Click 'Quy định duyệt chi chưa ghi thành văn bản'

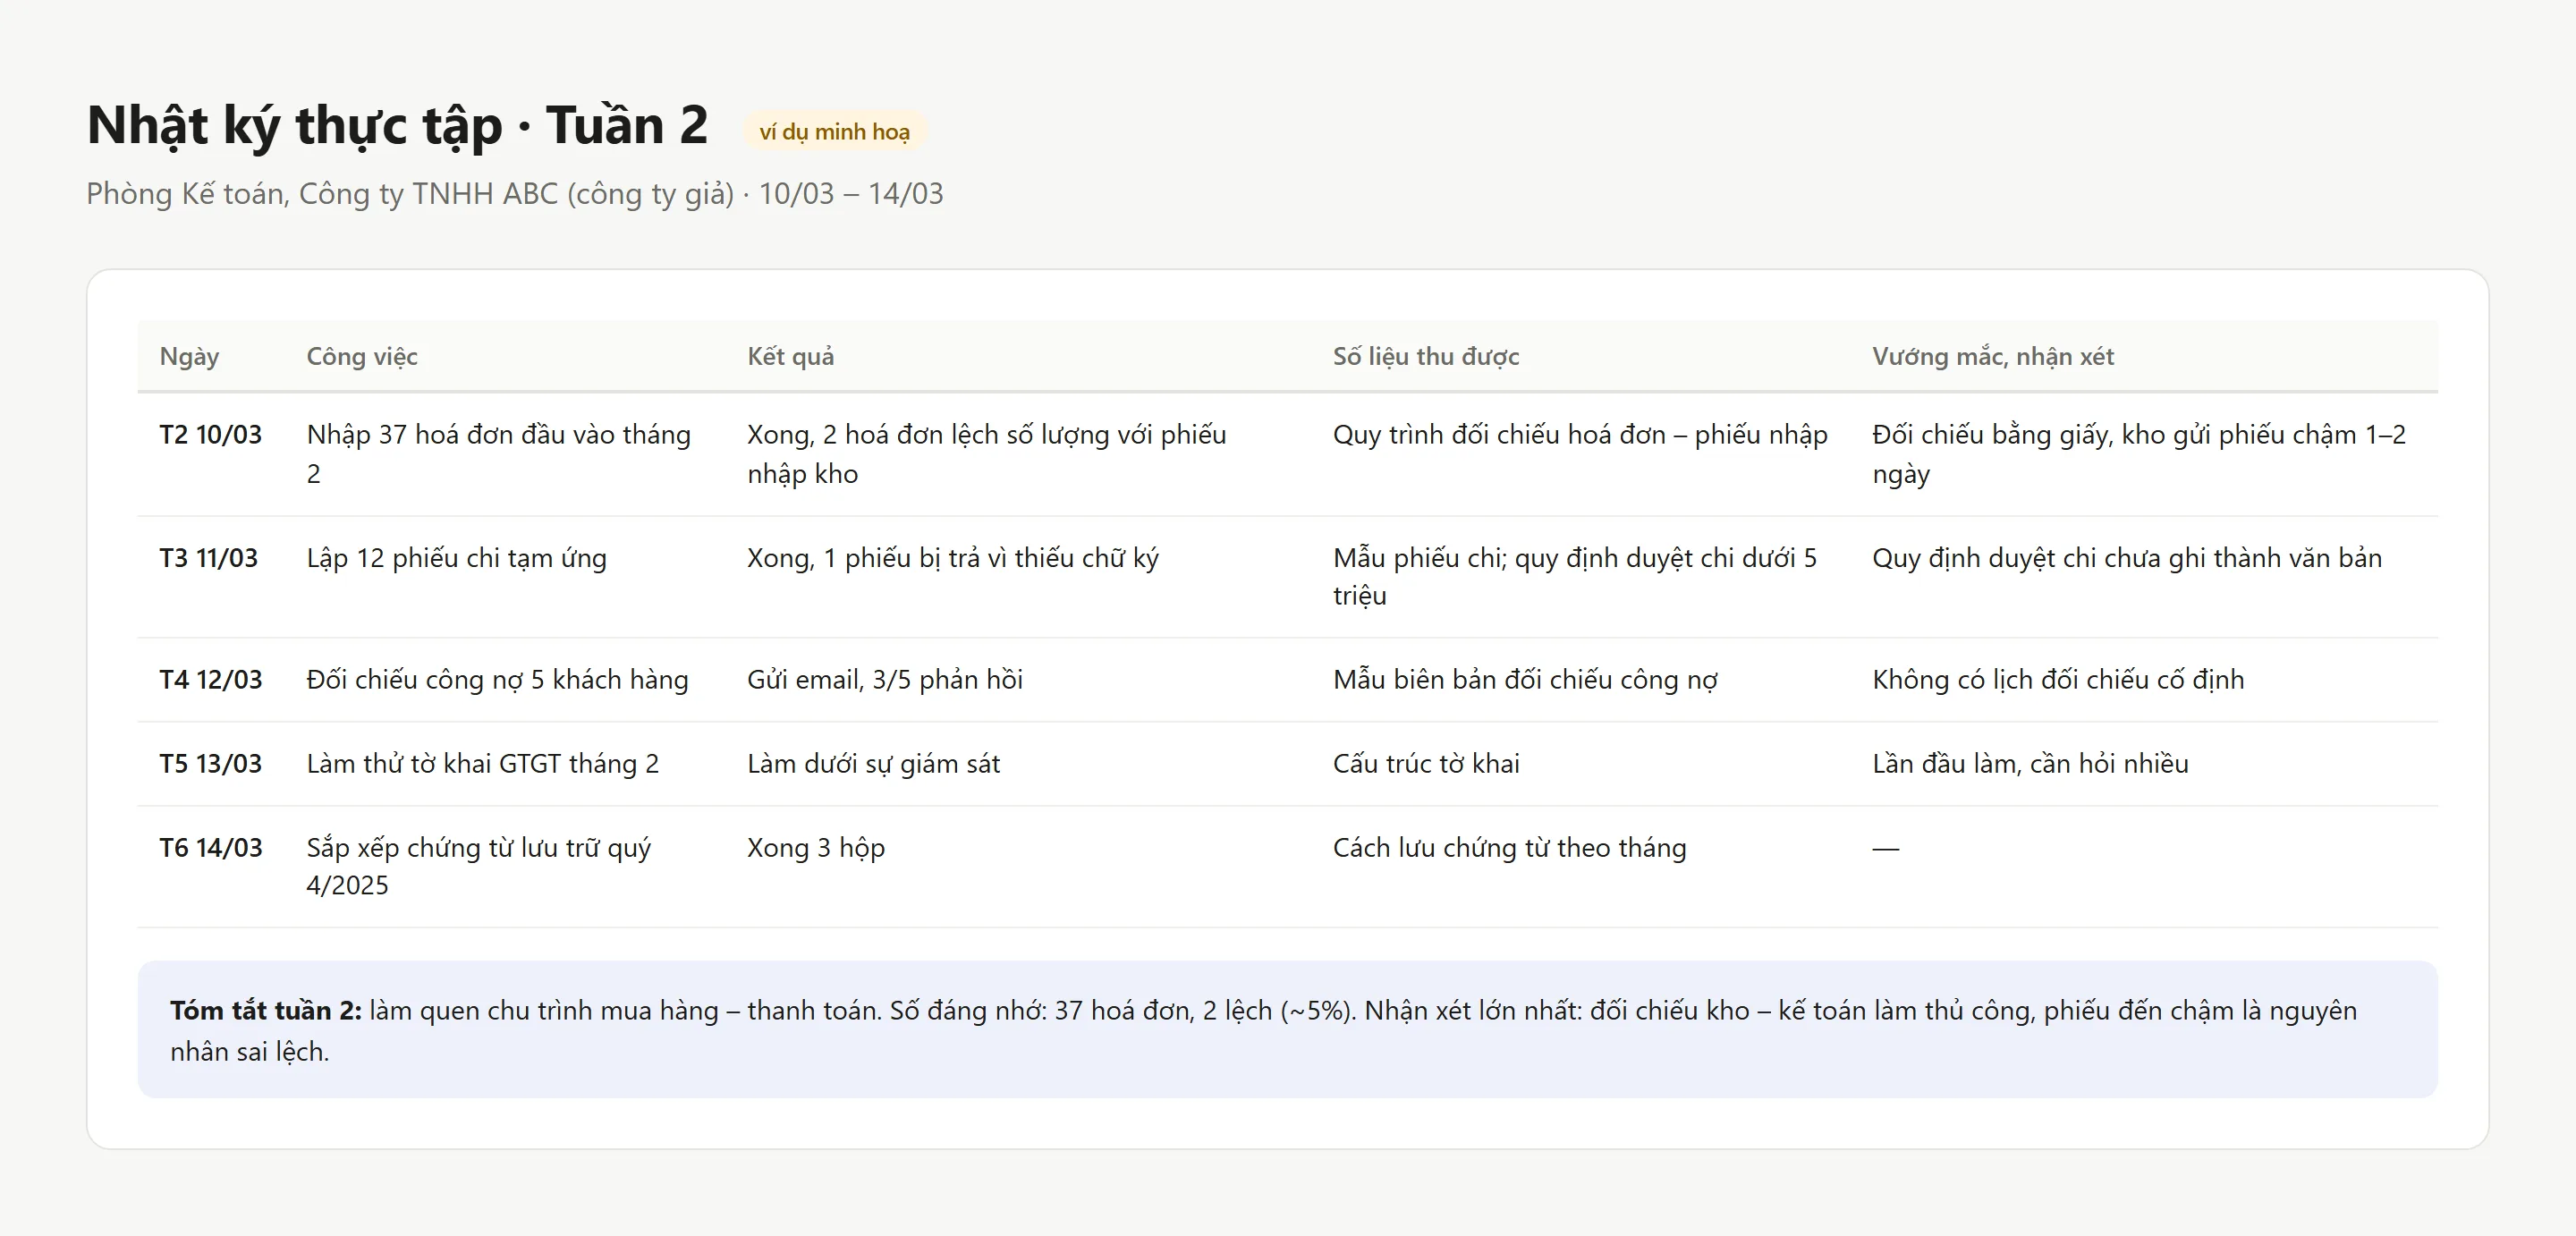coord(2126,558)
